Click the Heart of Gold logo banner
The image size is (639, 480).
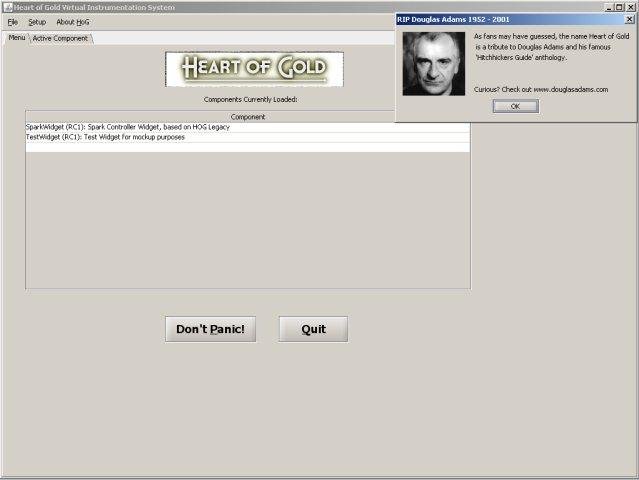pos(254,69)
